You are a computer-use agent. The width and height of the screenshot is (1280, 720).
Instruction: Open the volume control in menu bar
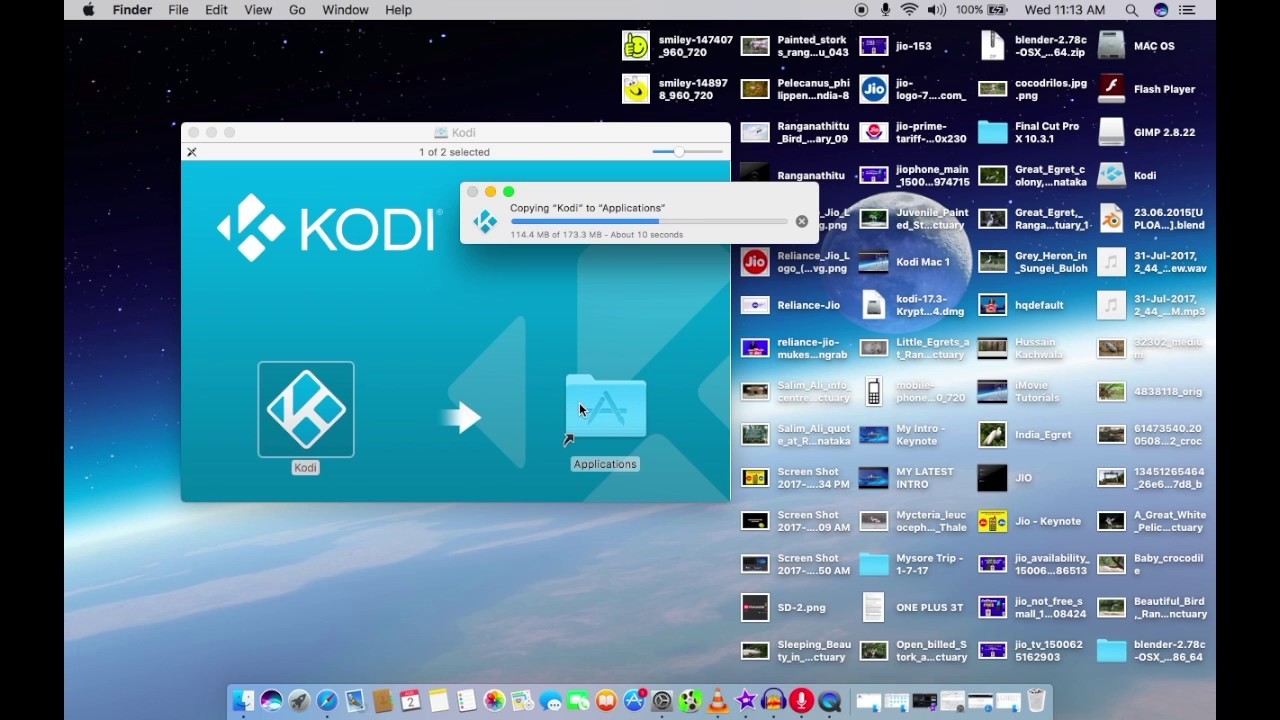pyautogui.click(x=936, y=10)
